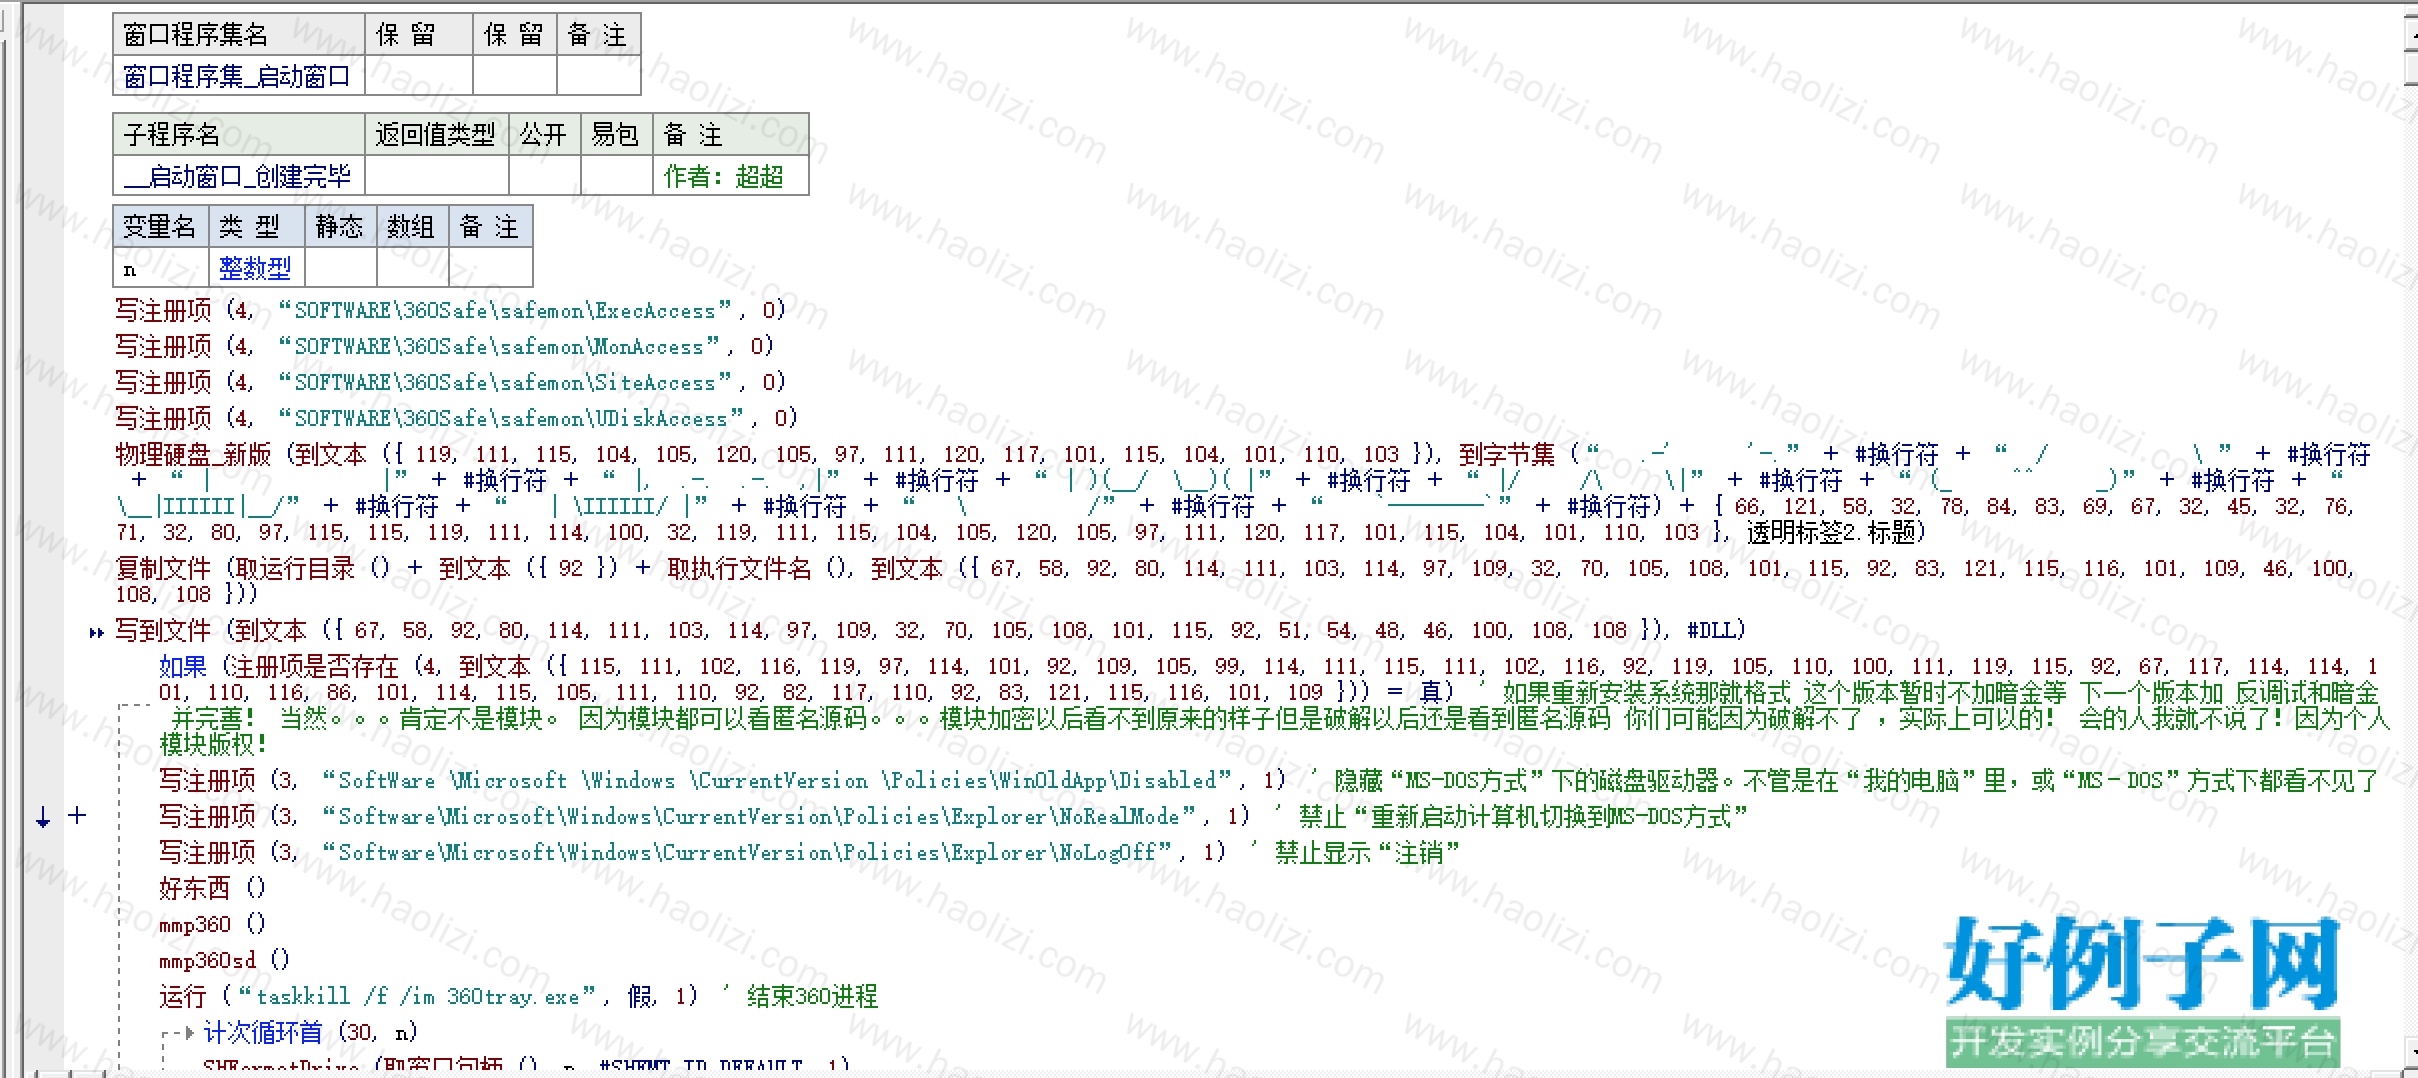Click the 取运行目录 () call
Image resolution: width=2418 pixels, height=1078 pixels.
(313, 568)
